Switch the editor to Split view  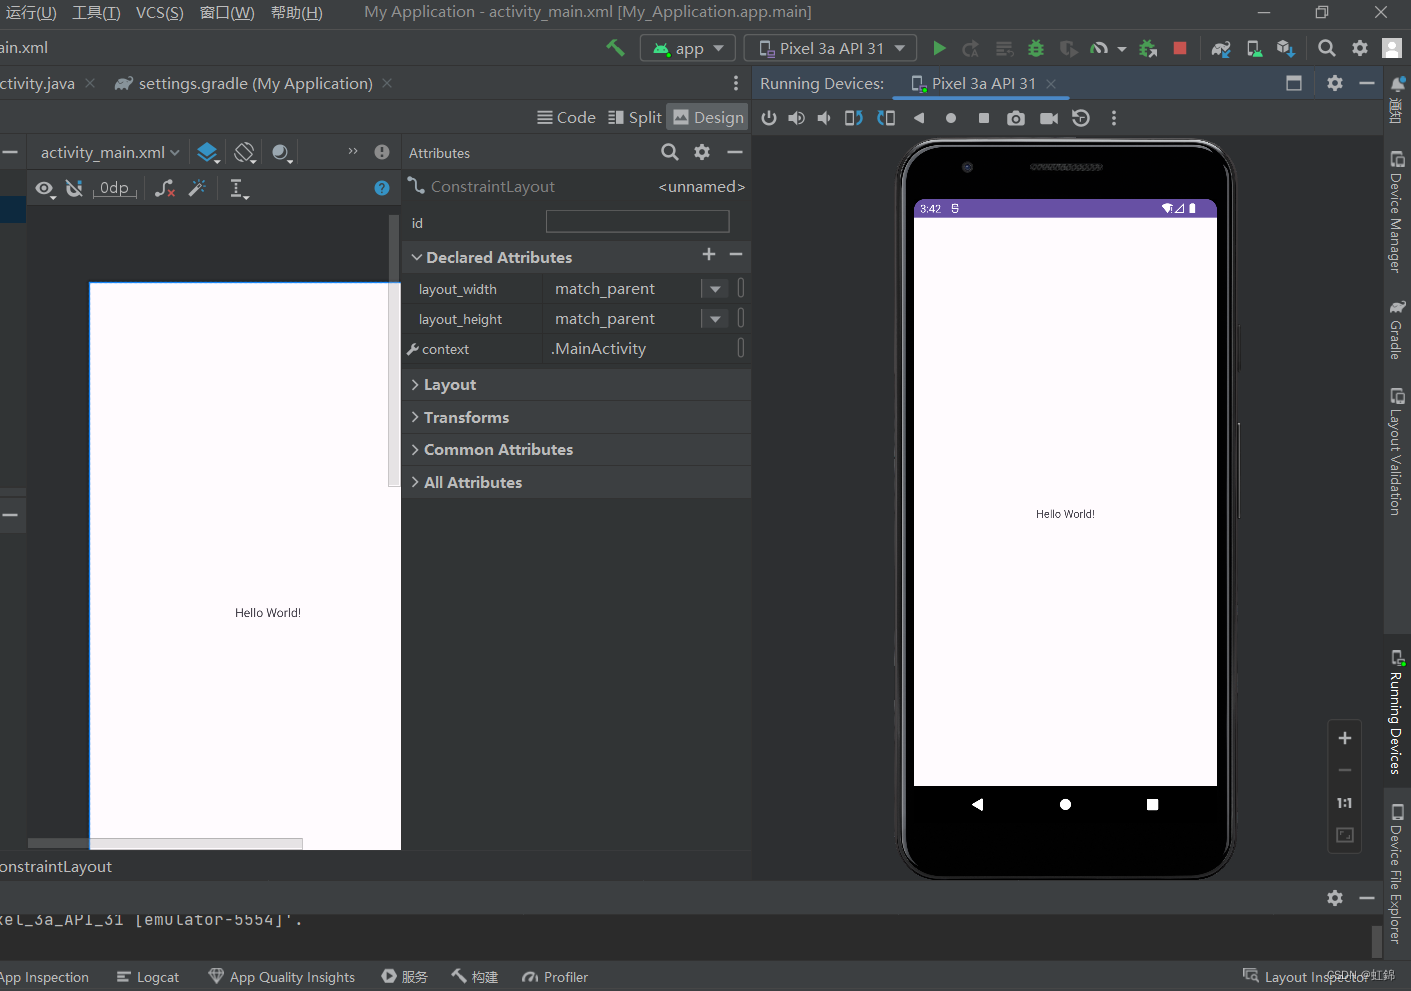pos(635,117)
